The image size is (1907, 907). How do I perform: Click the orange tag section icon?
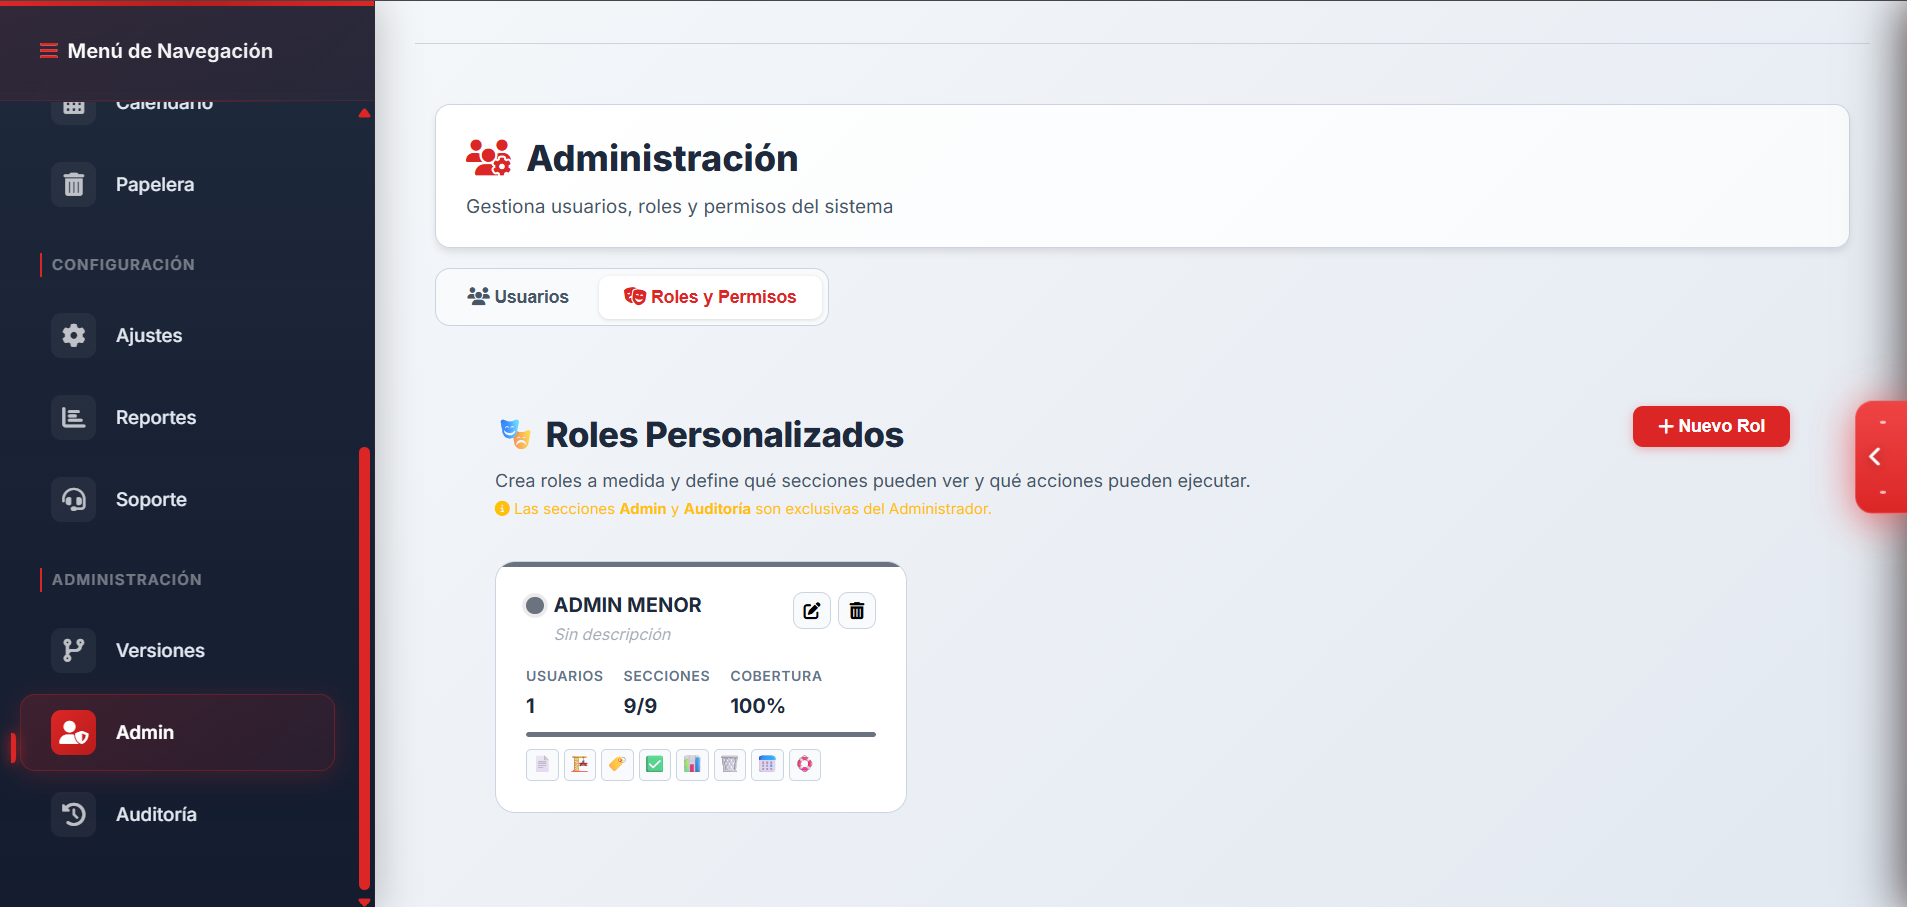tap(617, 765)
